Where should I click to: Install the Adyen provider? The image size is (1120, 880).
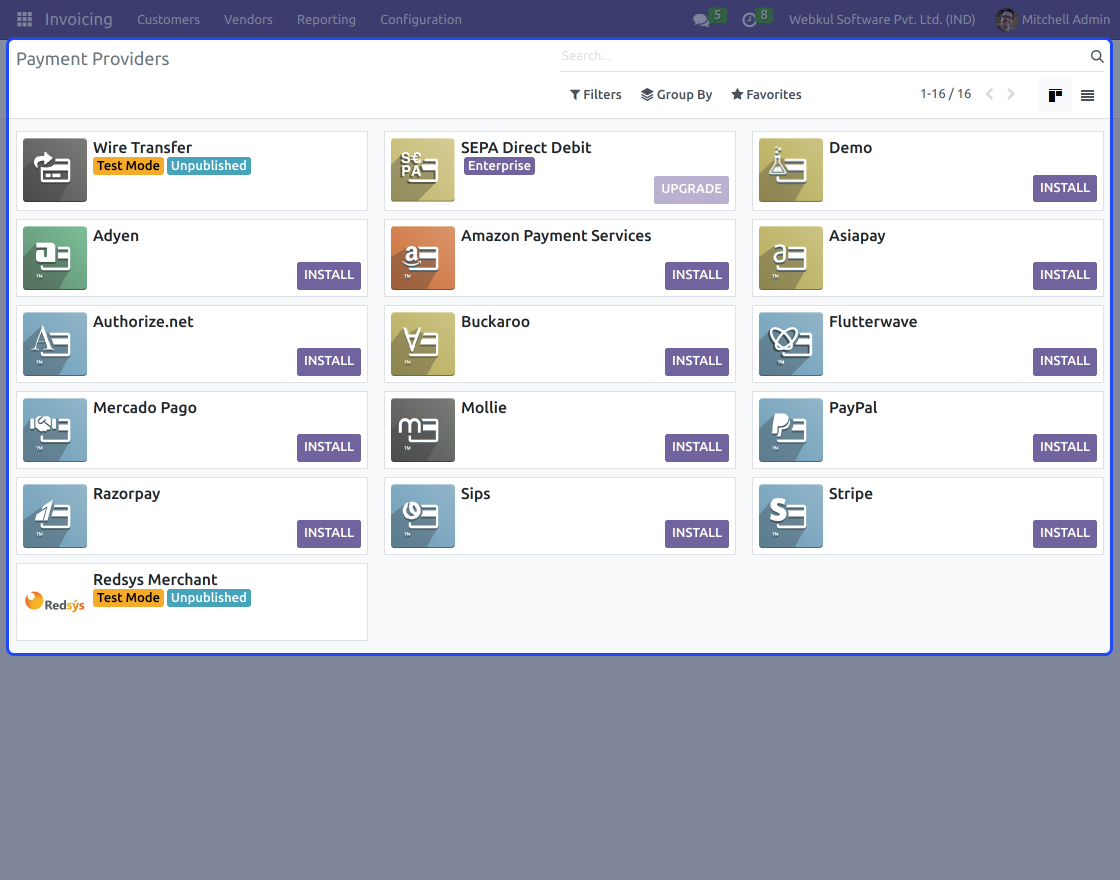coord(329,275)
